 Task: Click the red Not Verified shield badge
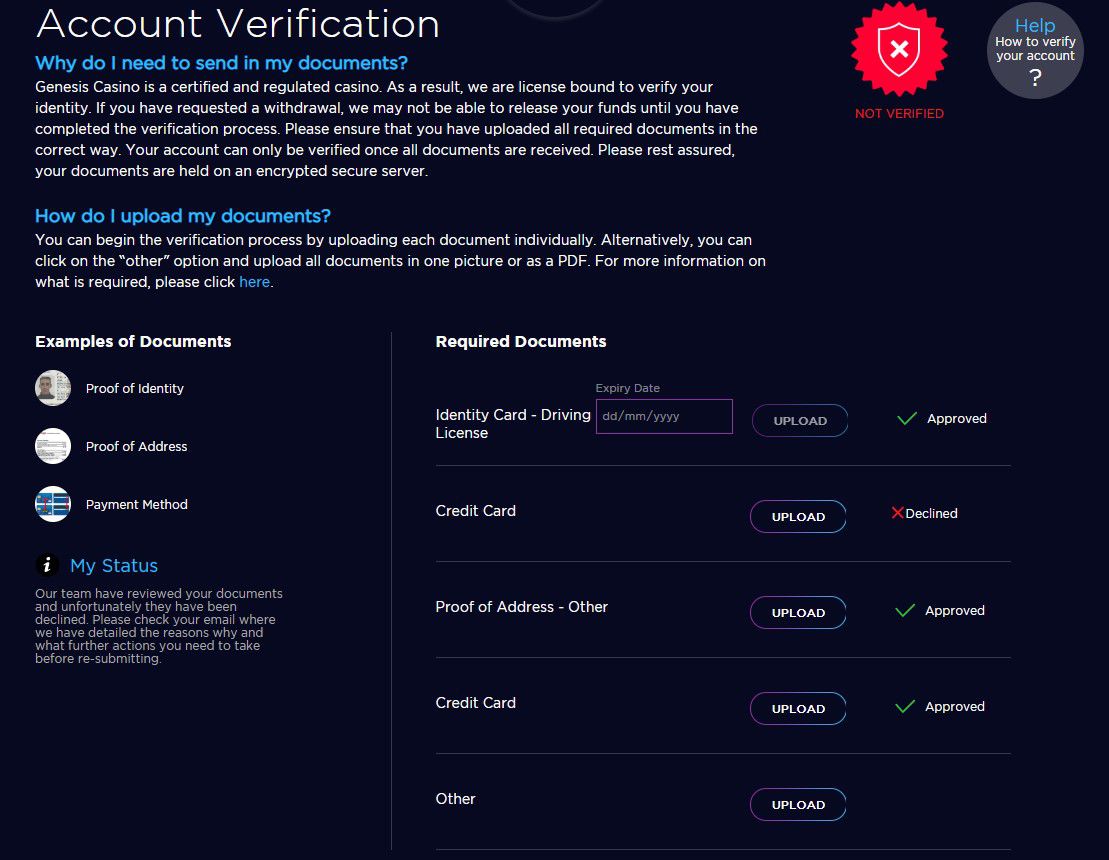(x=899, y=49)
